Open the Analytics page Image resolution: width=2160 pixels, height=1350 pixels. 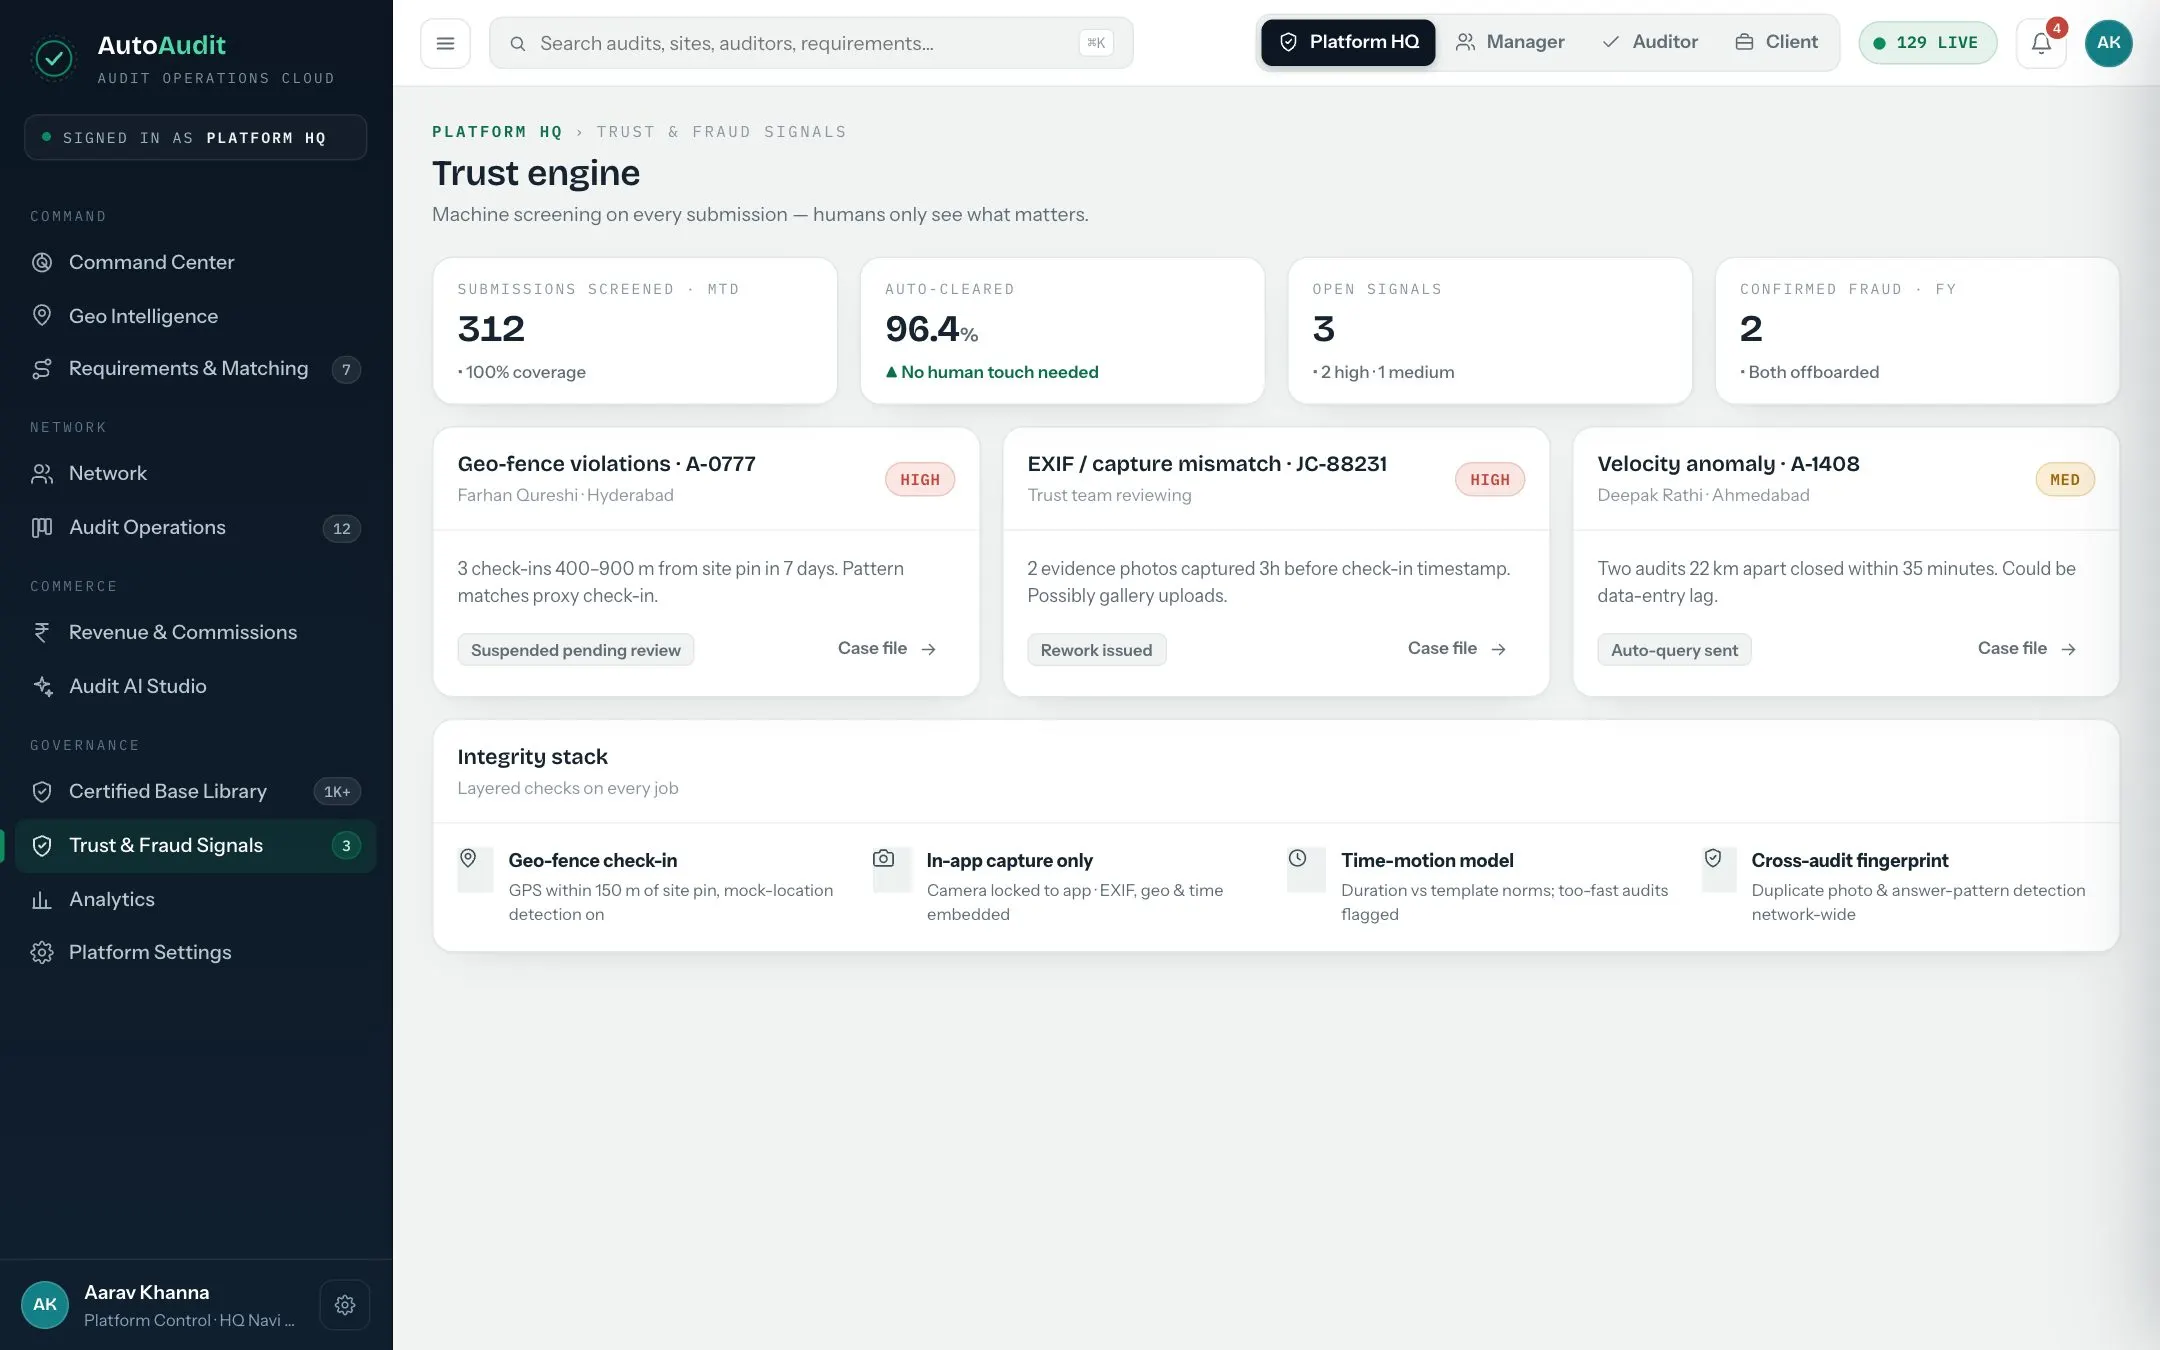click(x=195, y=899)
